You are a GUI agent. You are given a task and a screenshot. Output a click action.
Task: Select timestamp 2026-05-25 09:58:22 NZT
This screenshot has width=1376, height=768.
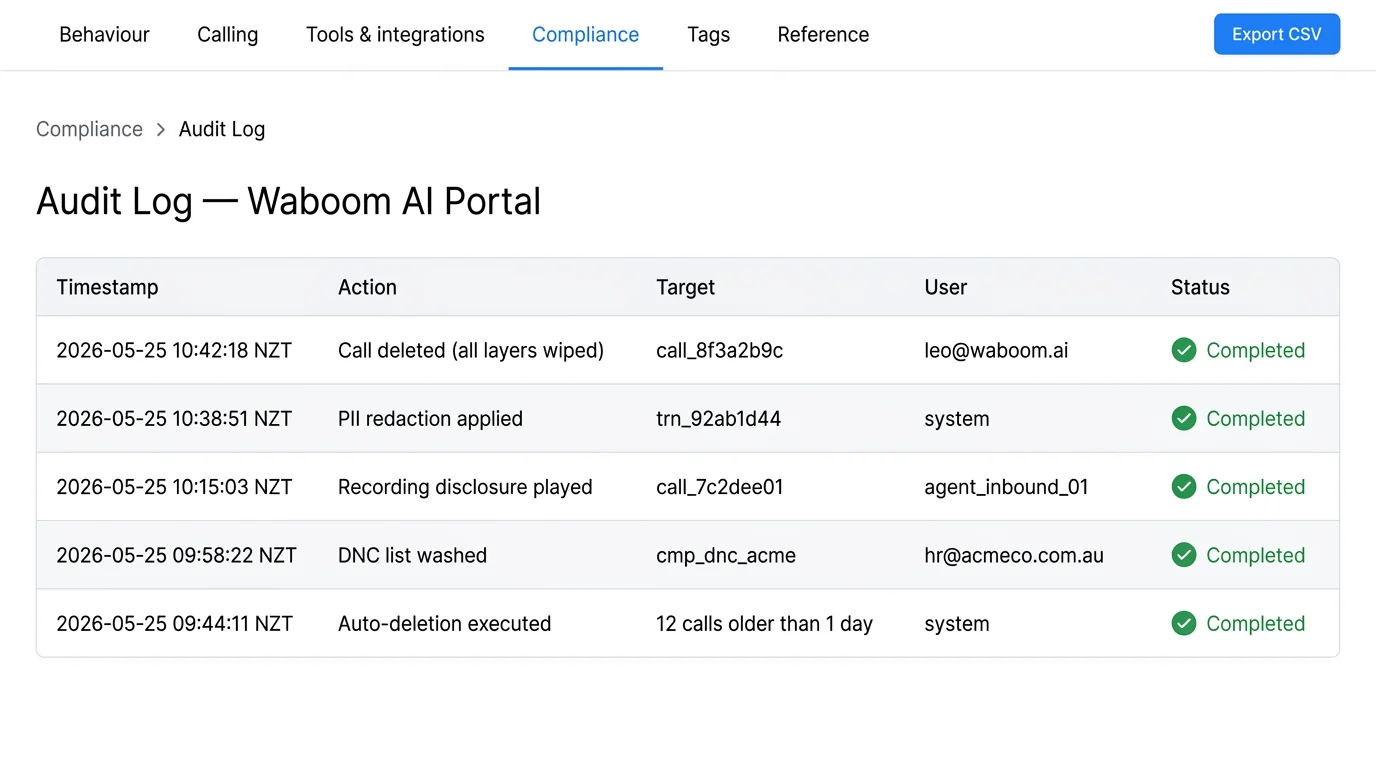pos(176,555)
